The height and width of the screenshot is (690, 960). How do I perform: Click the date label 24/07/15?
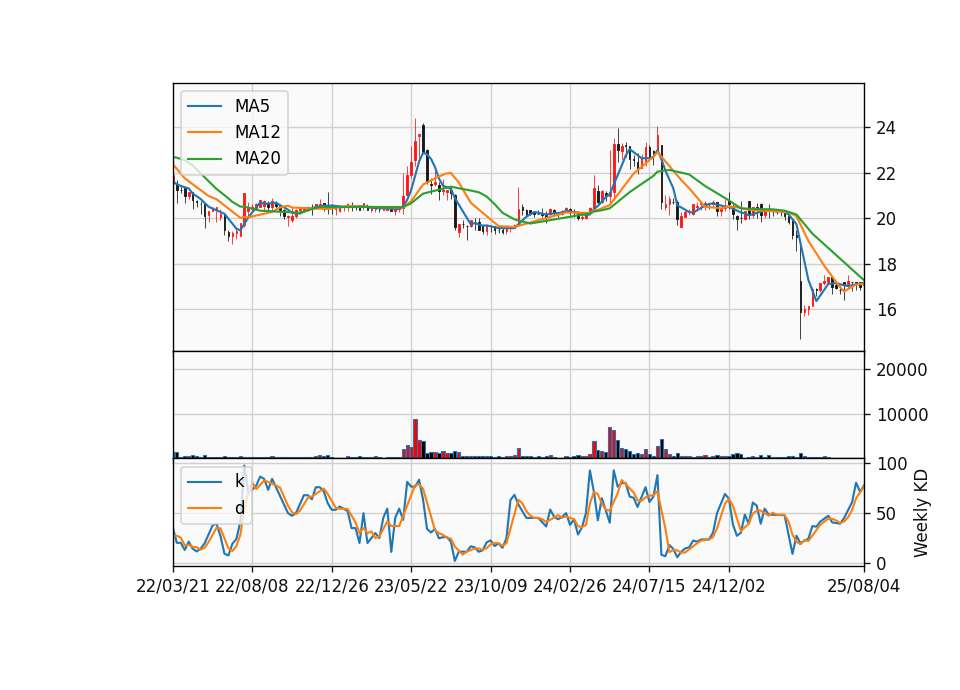(x=649, y=586)
